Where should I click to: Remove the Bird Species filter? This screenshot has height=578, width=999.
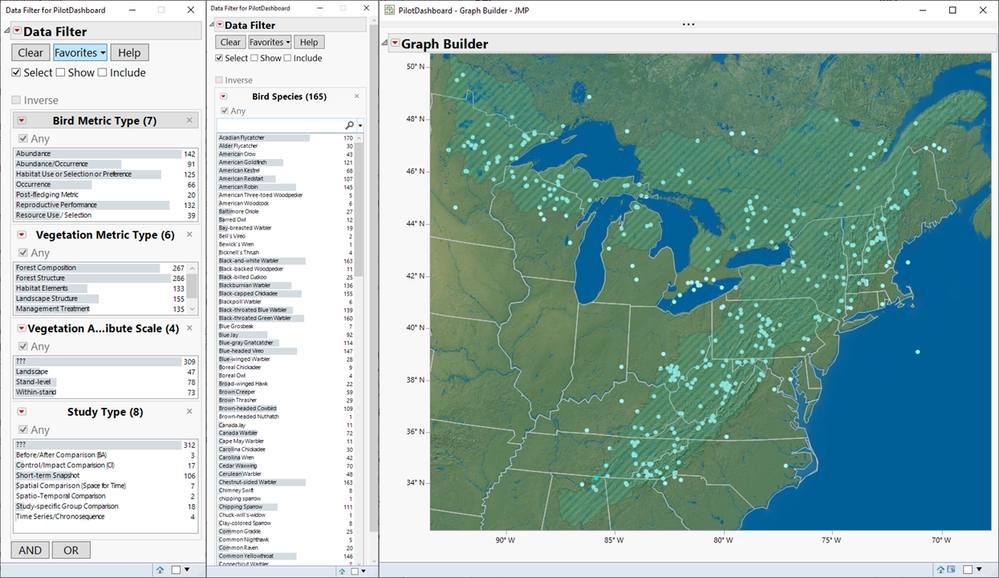coord(357,96)
